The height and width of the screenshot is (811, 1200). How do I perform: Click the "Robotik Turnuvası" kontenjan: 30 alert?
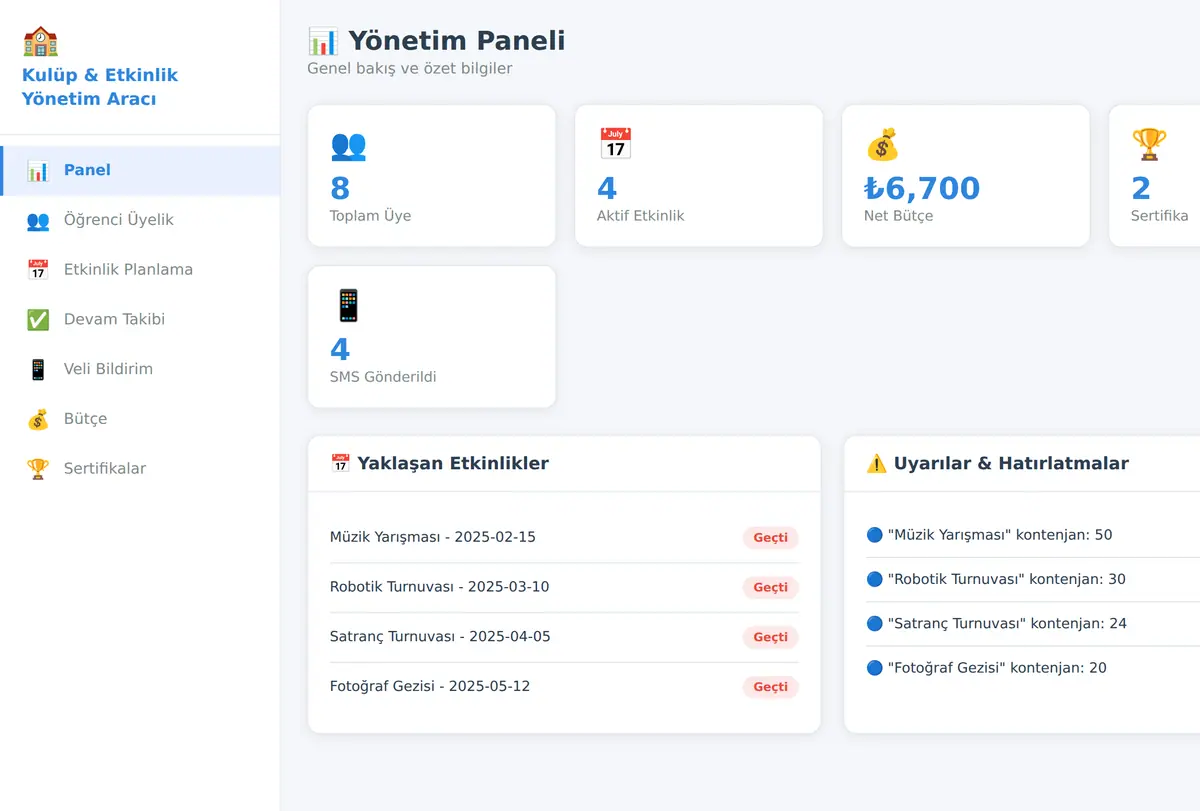click(x=996, y=579)
